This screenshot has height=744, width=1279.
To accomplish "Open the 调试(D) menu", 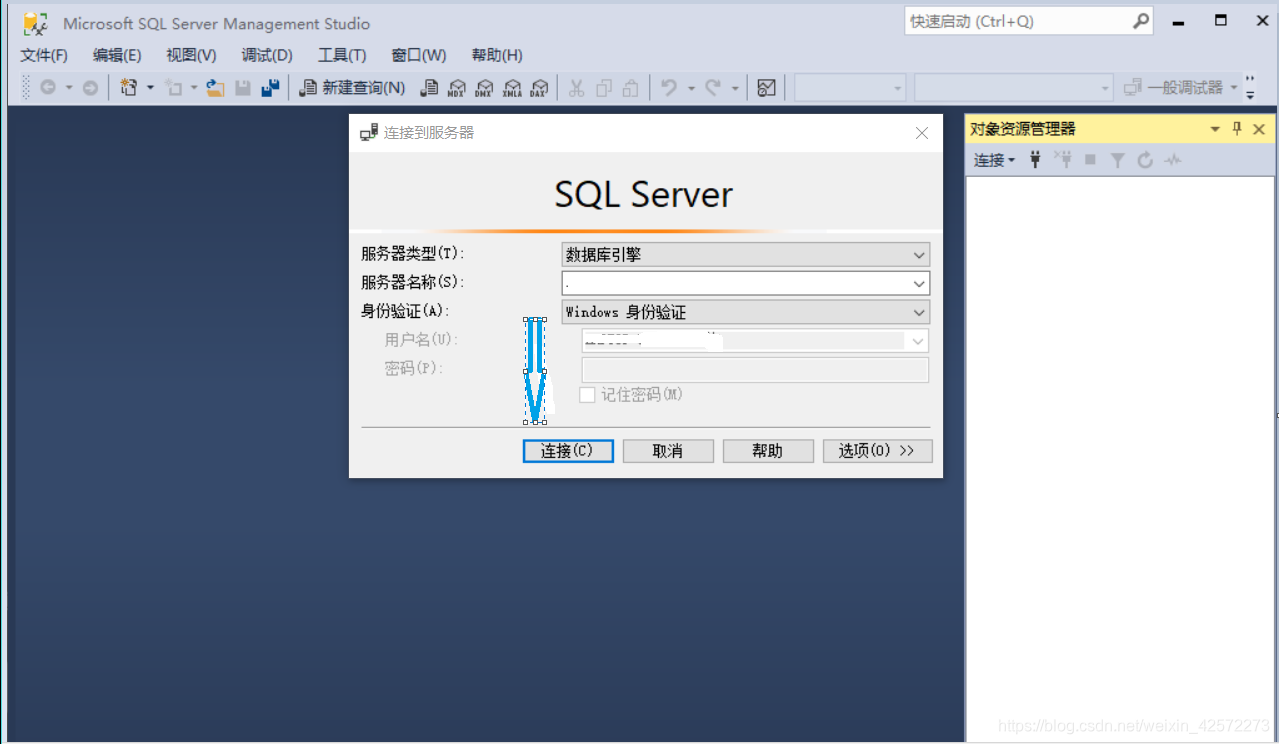I will [x=267, y=55].
